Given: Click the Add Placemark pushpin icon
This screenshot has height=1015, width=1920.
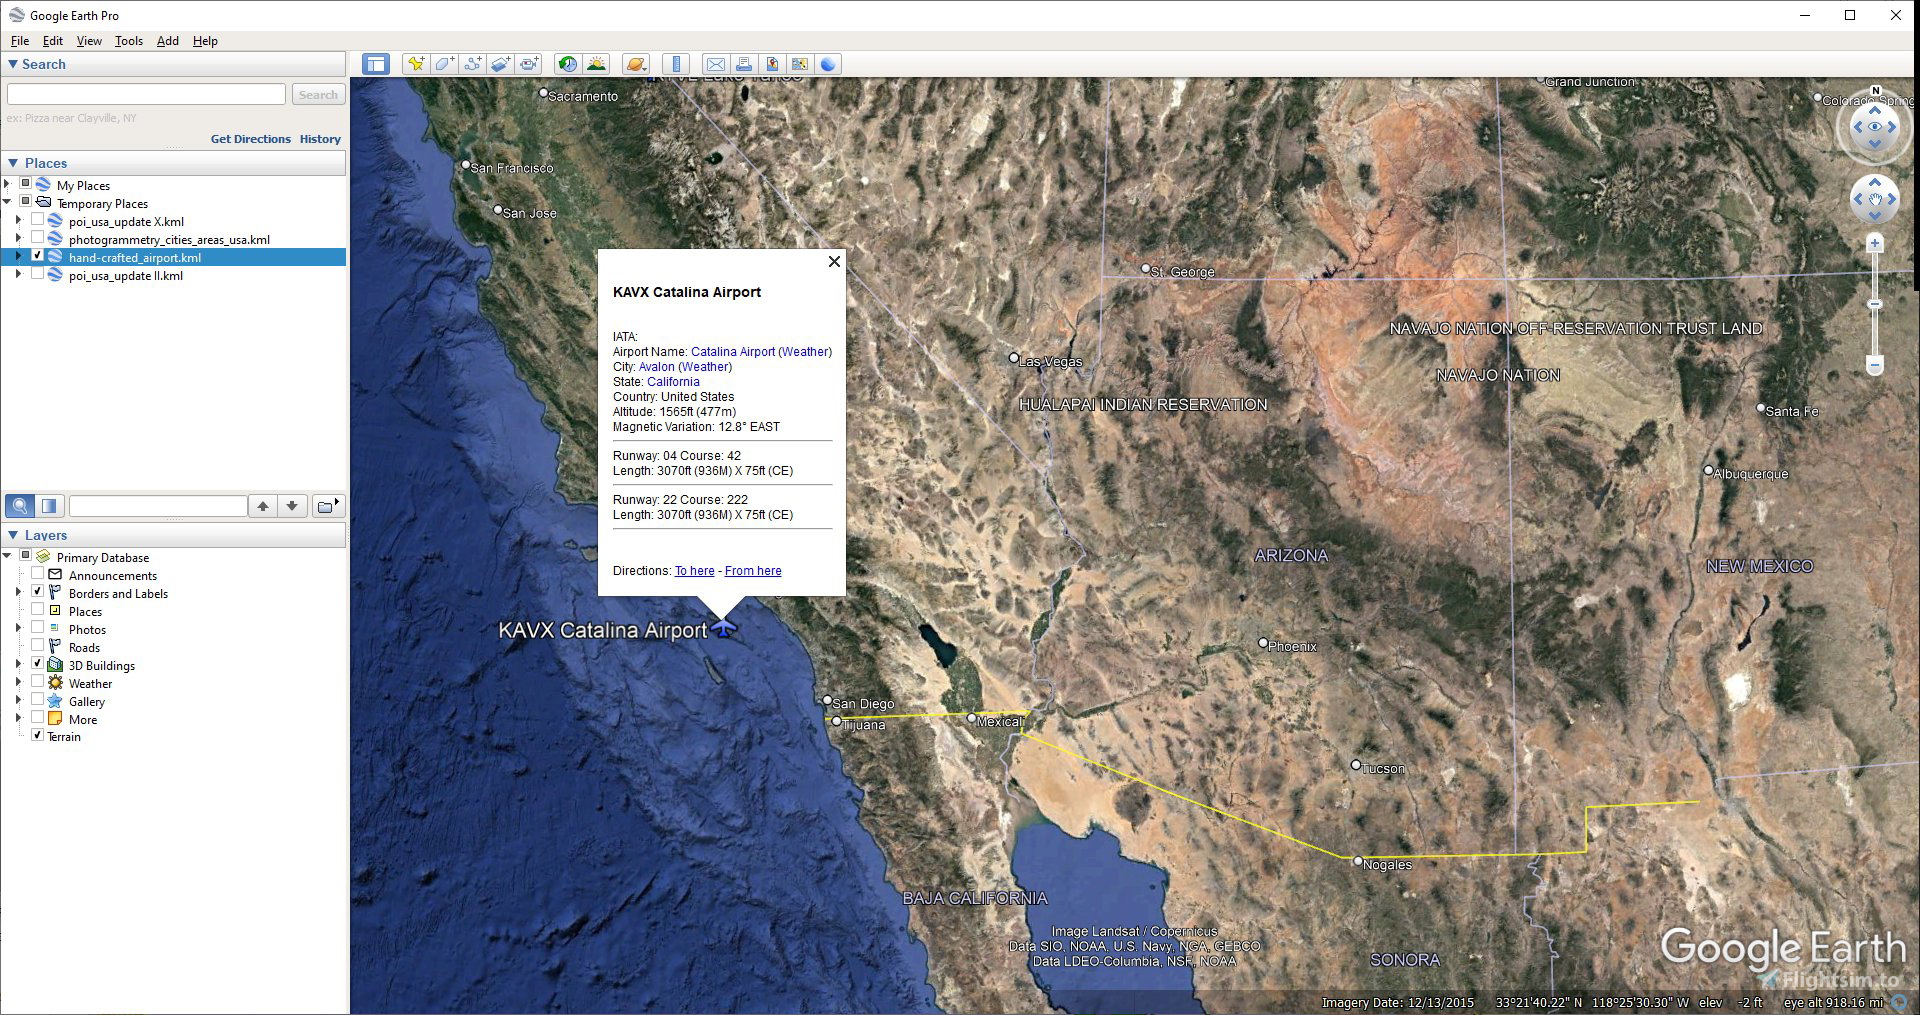Looking at the screenshot, I should coord(415,64).
